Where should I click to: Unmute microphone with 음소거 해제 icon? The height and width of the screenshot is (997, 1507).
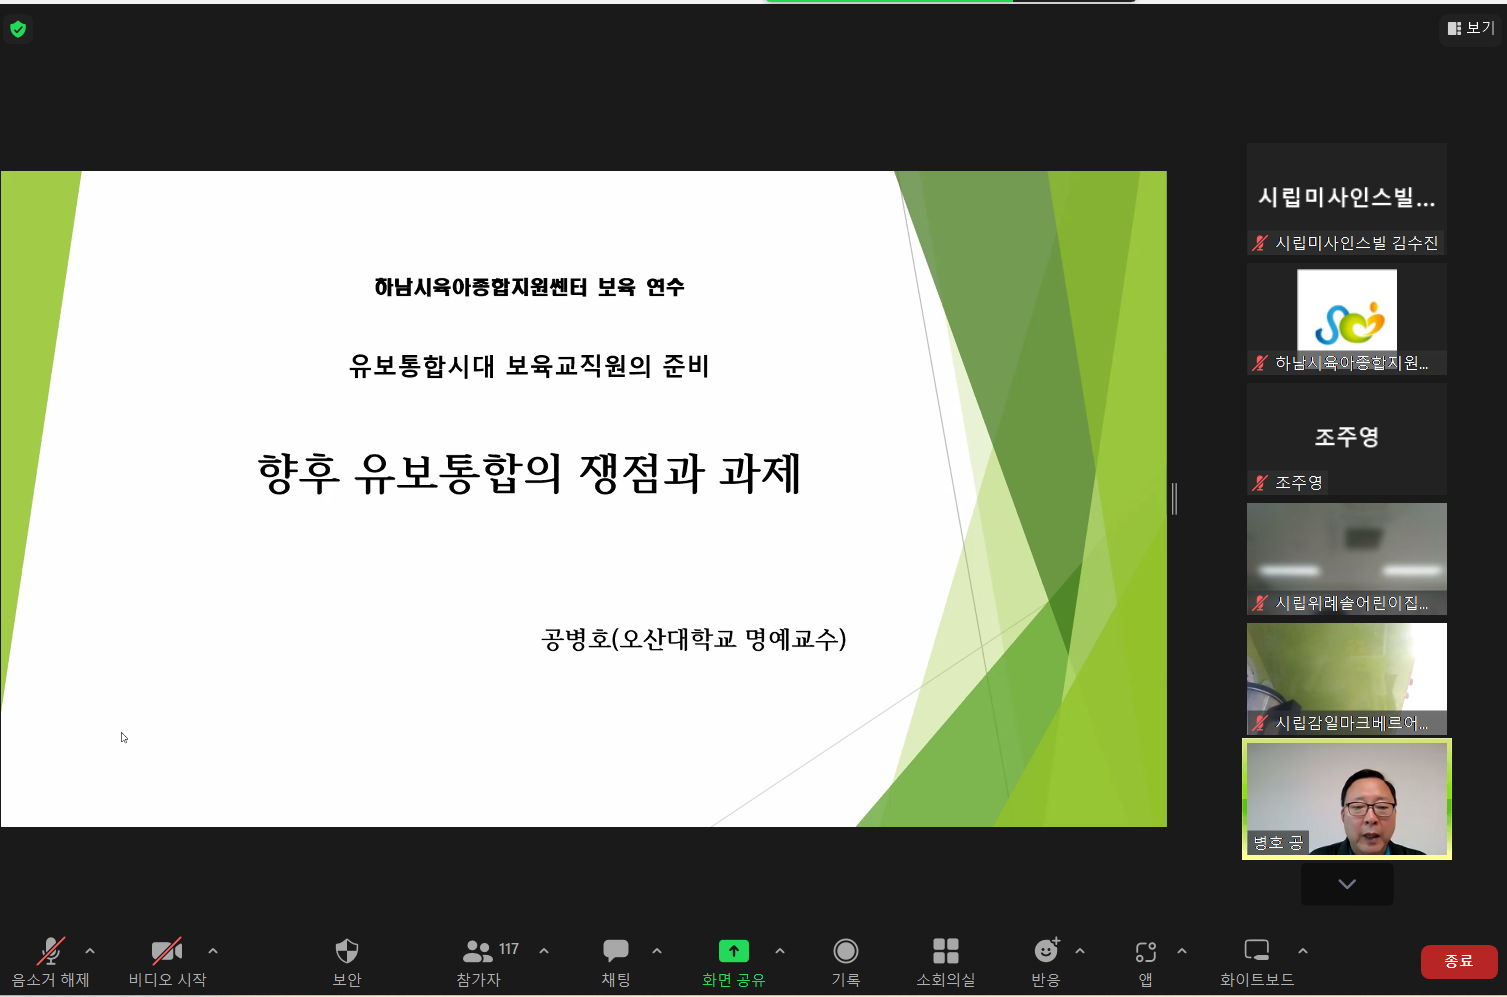click(51, 951)
